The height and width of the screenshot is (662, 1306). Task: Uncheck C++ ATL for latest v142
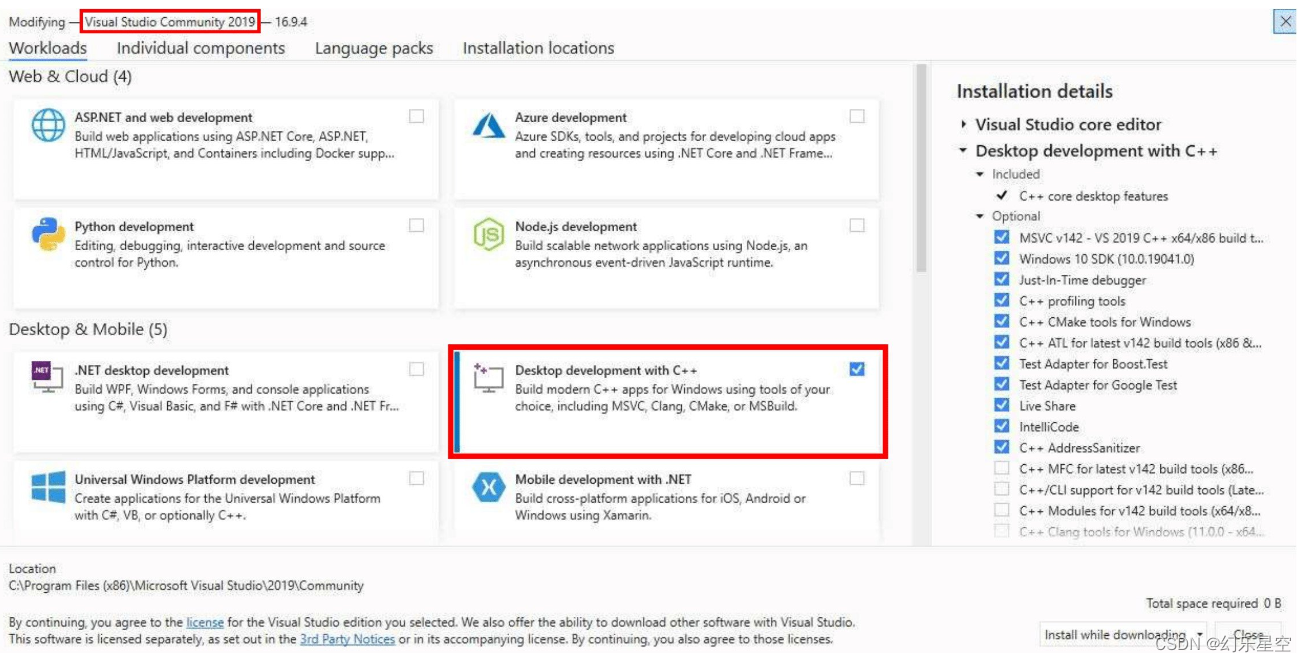[1001, 343]
